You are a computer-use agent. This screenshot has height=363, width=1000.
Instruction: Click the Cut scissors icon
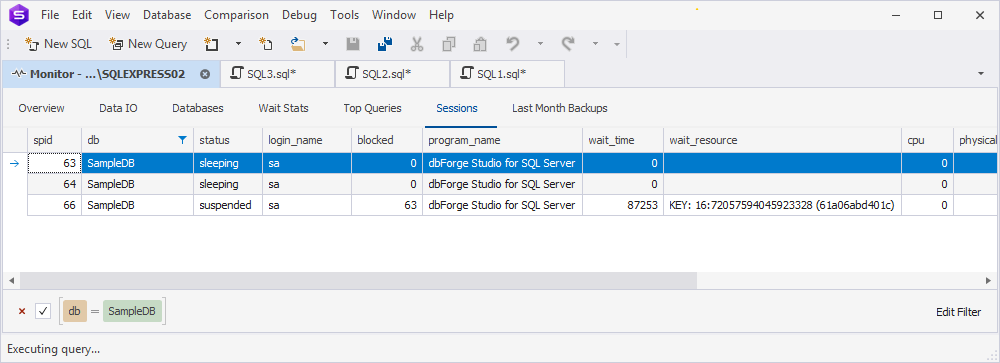tap(417, 44)
